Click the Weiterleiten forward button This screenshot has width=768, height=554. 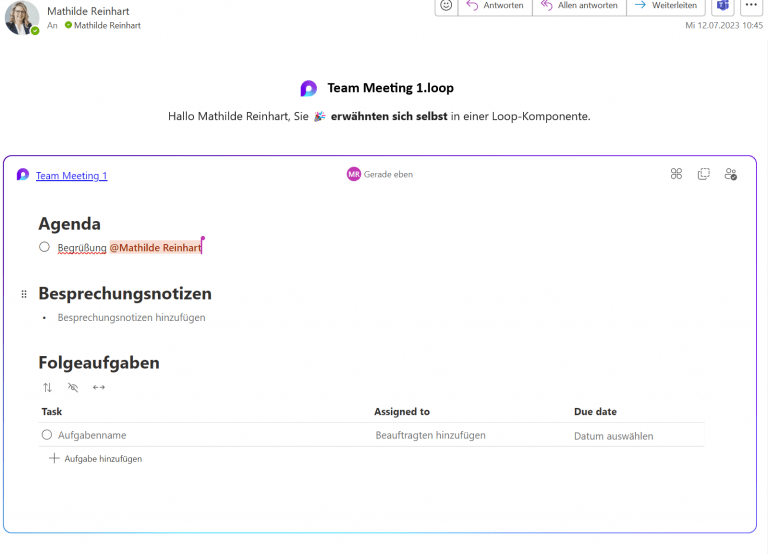(666, 6)
